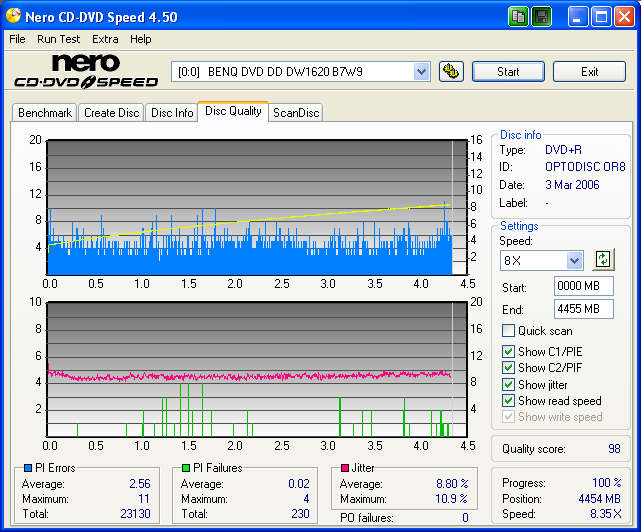Click the Jitter maximum 10.9 %
Screen dimensions: 641x532
tap(451, 499)
